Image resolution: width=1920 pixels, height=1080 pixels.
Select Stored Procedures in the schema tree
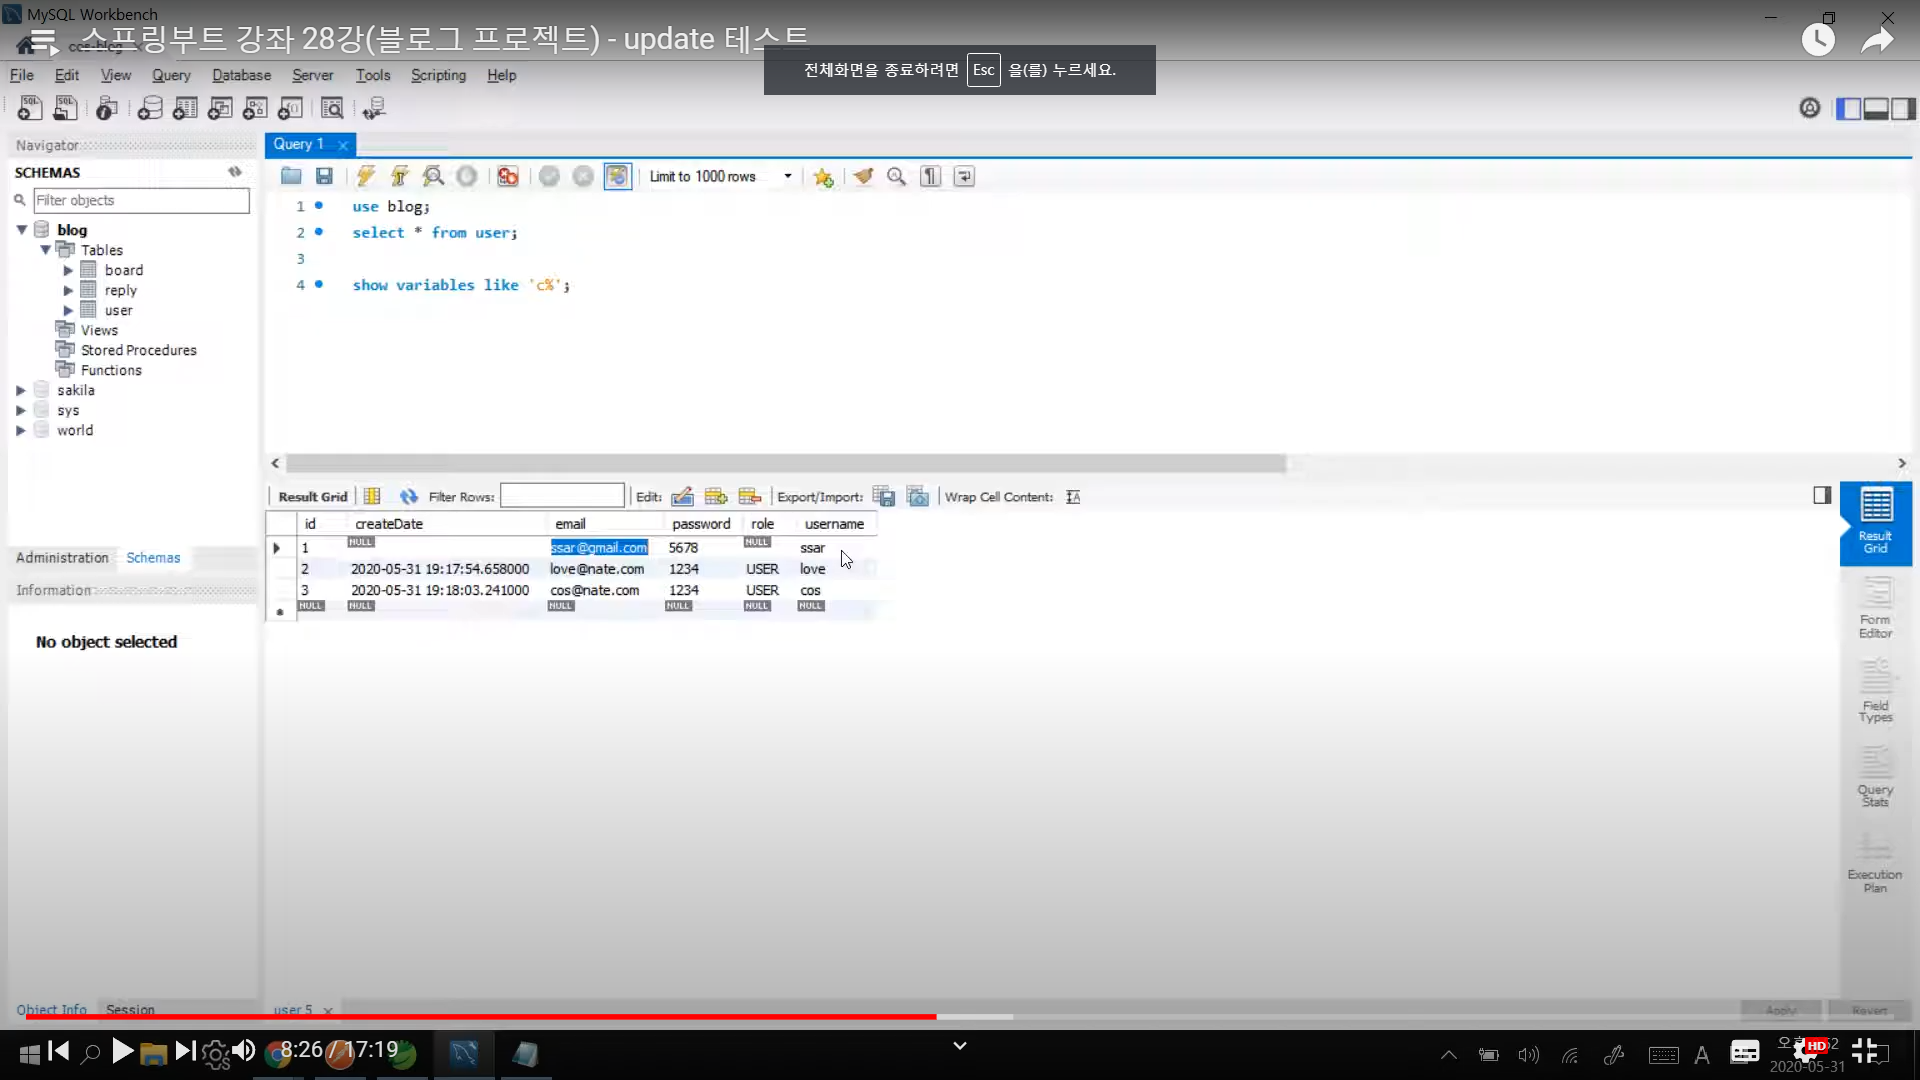point(139,350)
